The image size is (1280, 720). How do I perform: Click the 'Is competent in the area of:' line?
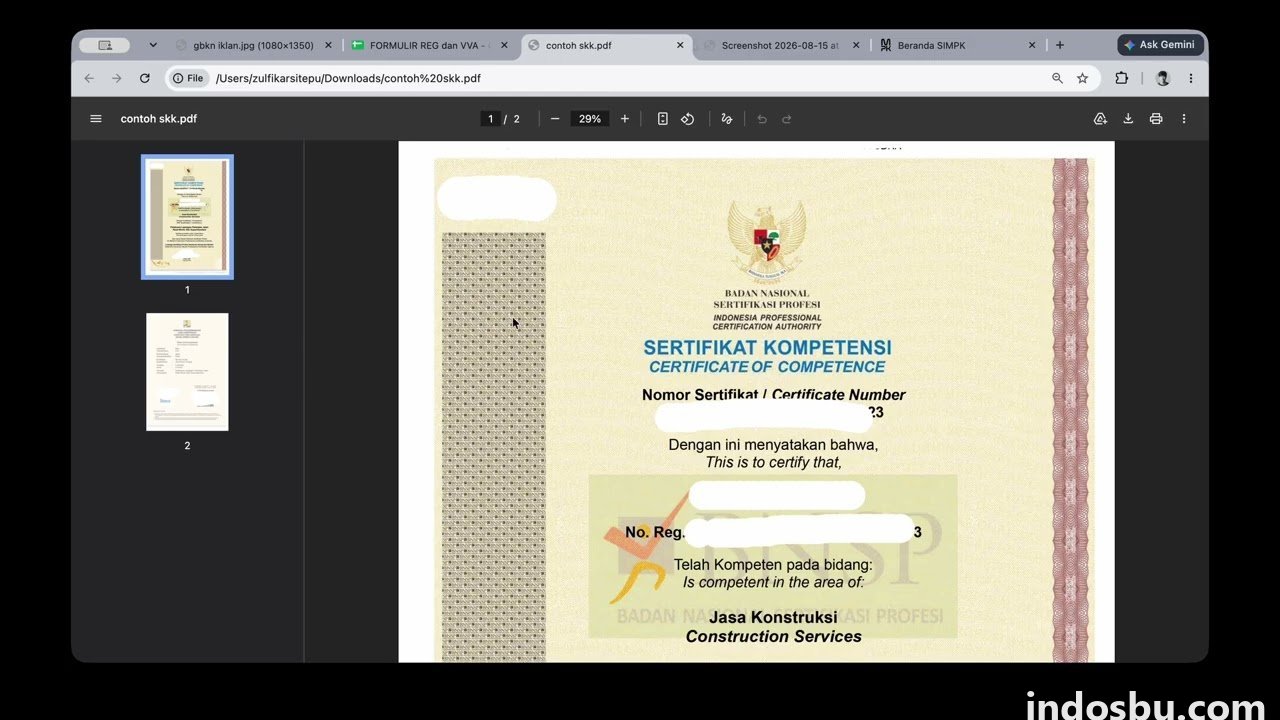coord(773,582)
